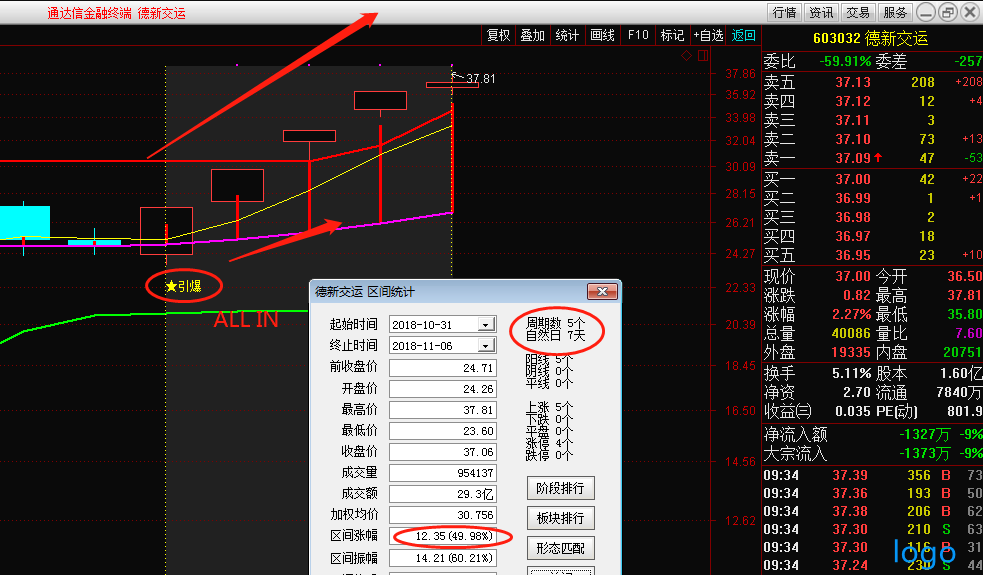Click the diamond icon above the price axis
Image resolution: width=983 pixels, height=575 pixels.
[686, 56]
